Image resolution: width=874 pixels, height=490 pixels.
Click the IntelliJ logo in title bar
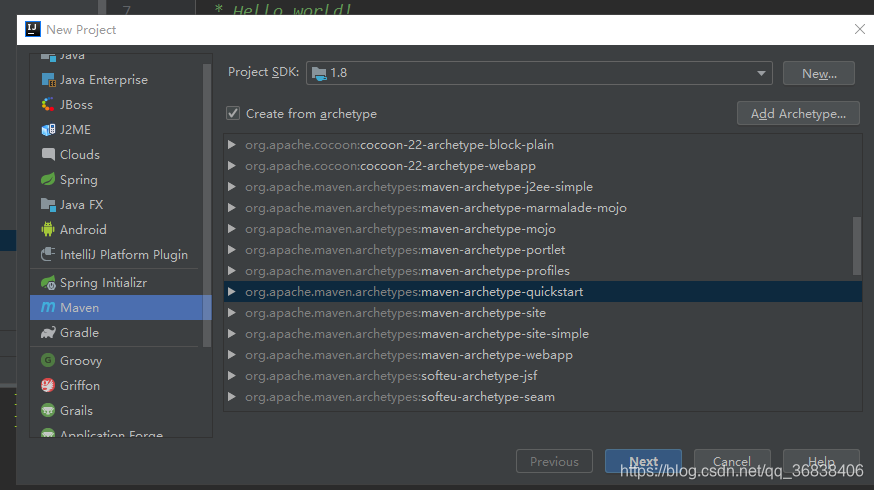coord(33,29)
